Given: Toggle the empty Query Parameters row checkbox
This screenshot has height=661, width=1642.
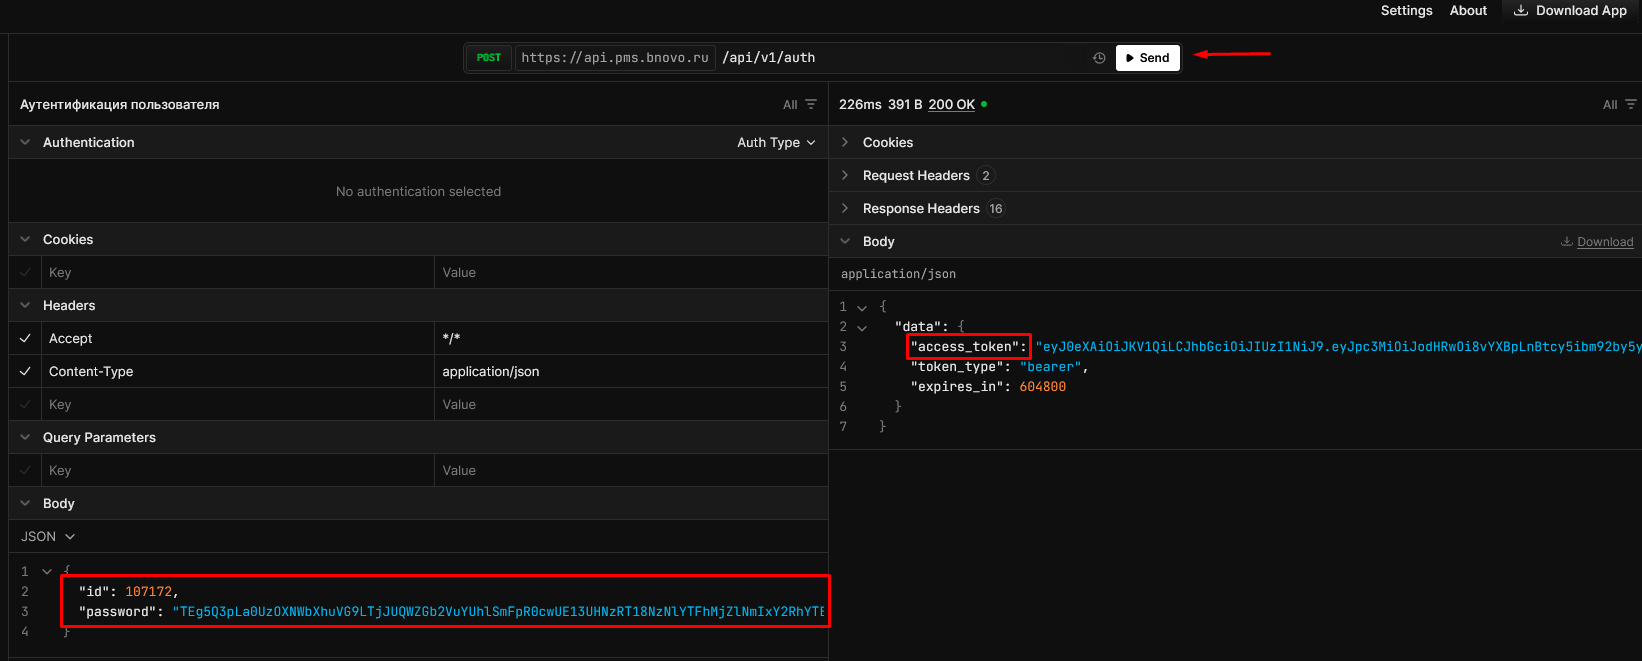Looking at the screenshot, I should 25,470.
